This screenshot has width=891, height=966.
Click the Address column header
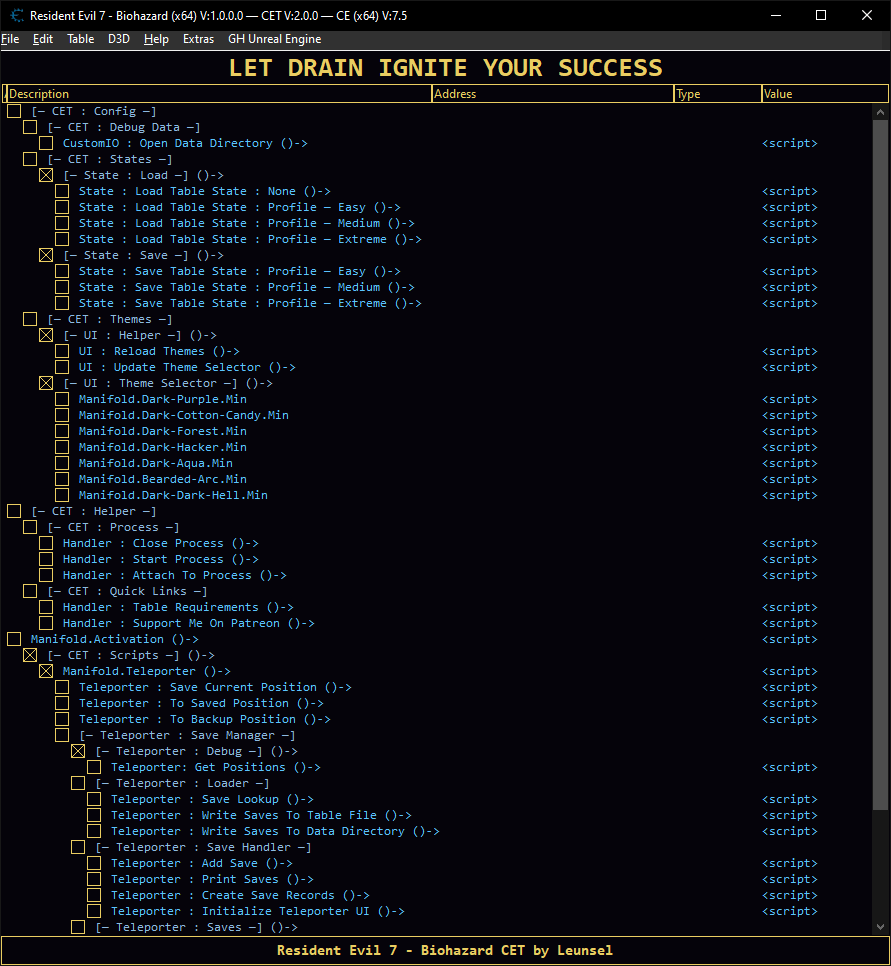click(553, 94)
